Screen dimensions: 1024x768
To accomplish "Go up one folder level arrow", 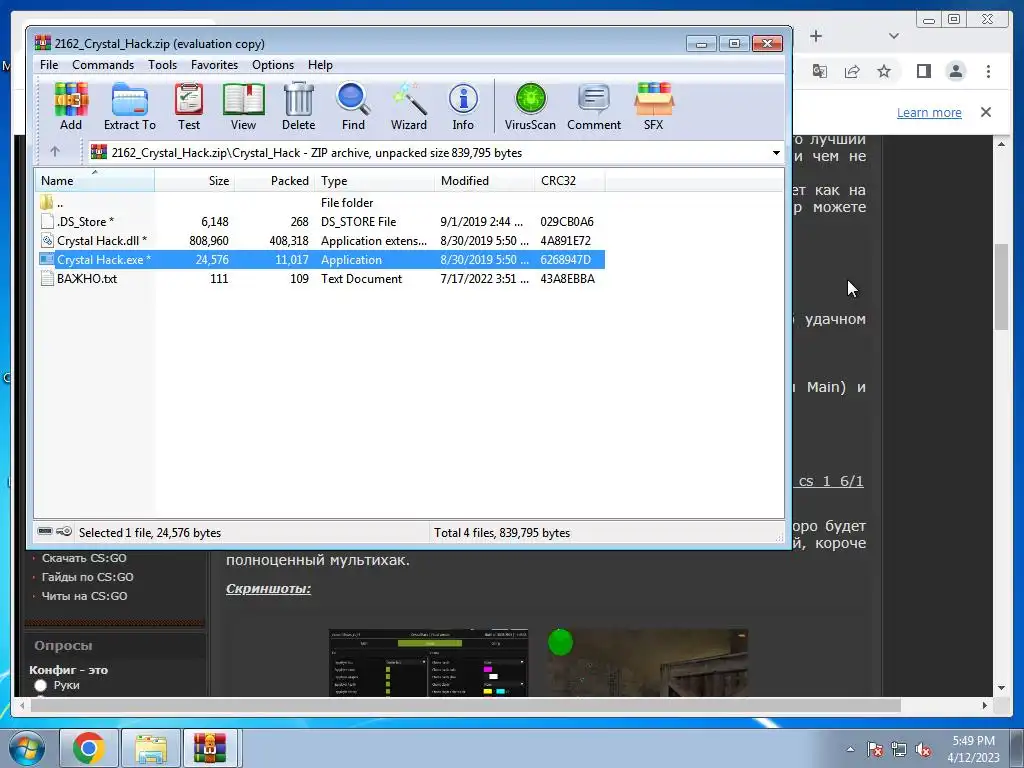I will (55, 152).
